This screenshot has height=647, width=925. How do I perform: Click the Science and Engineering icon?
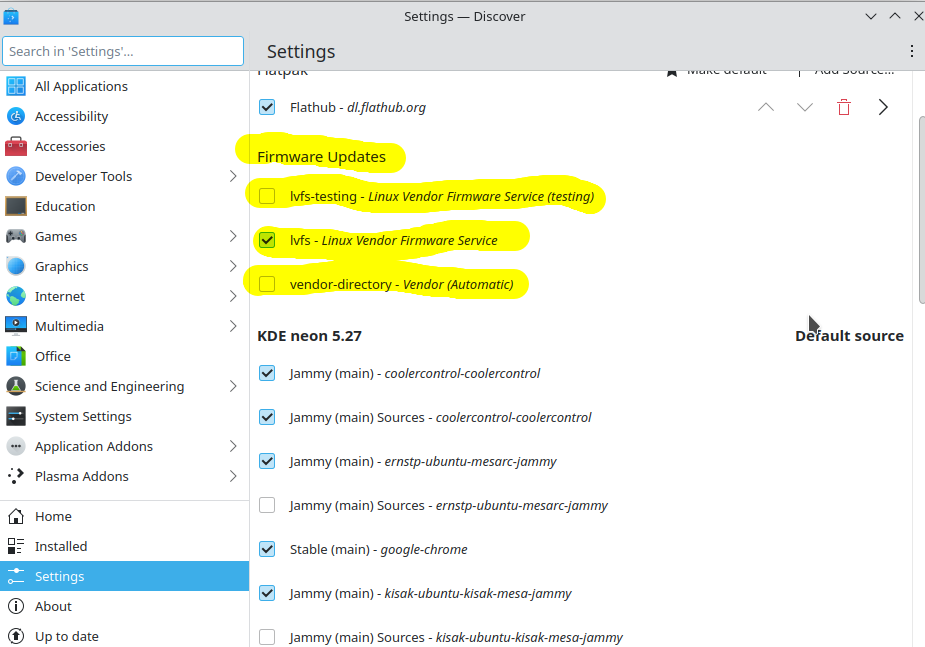coord(16,387)
